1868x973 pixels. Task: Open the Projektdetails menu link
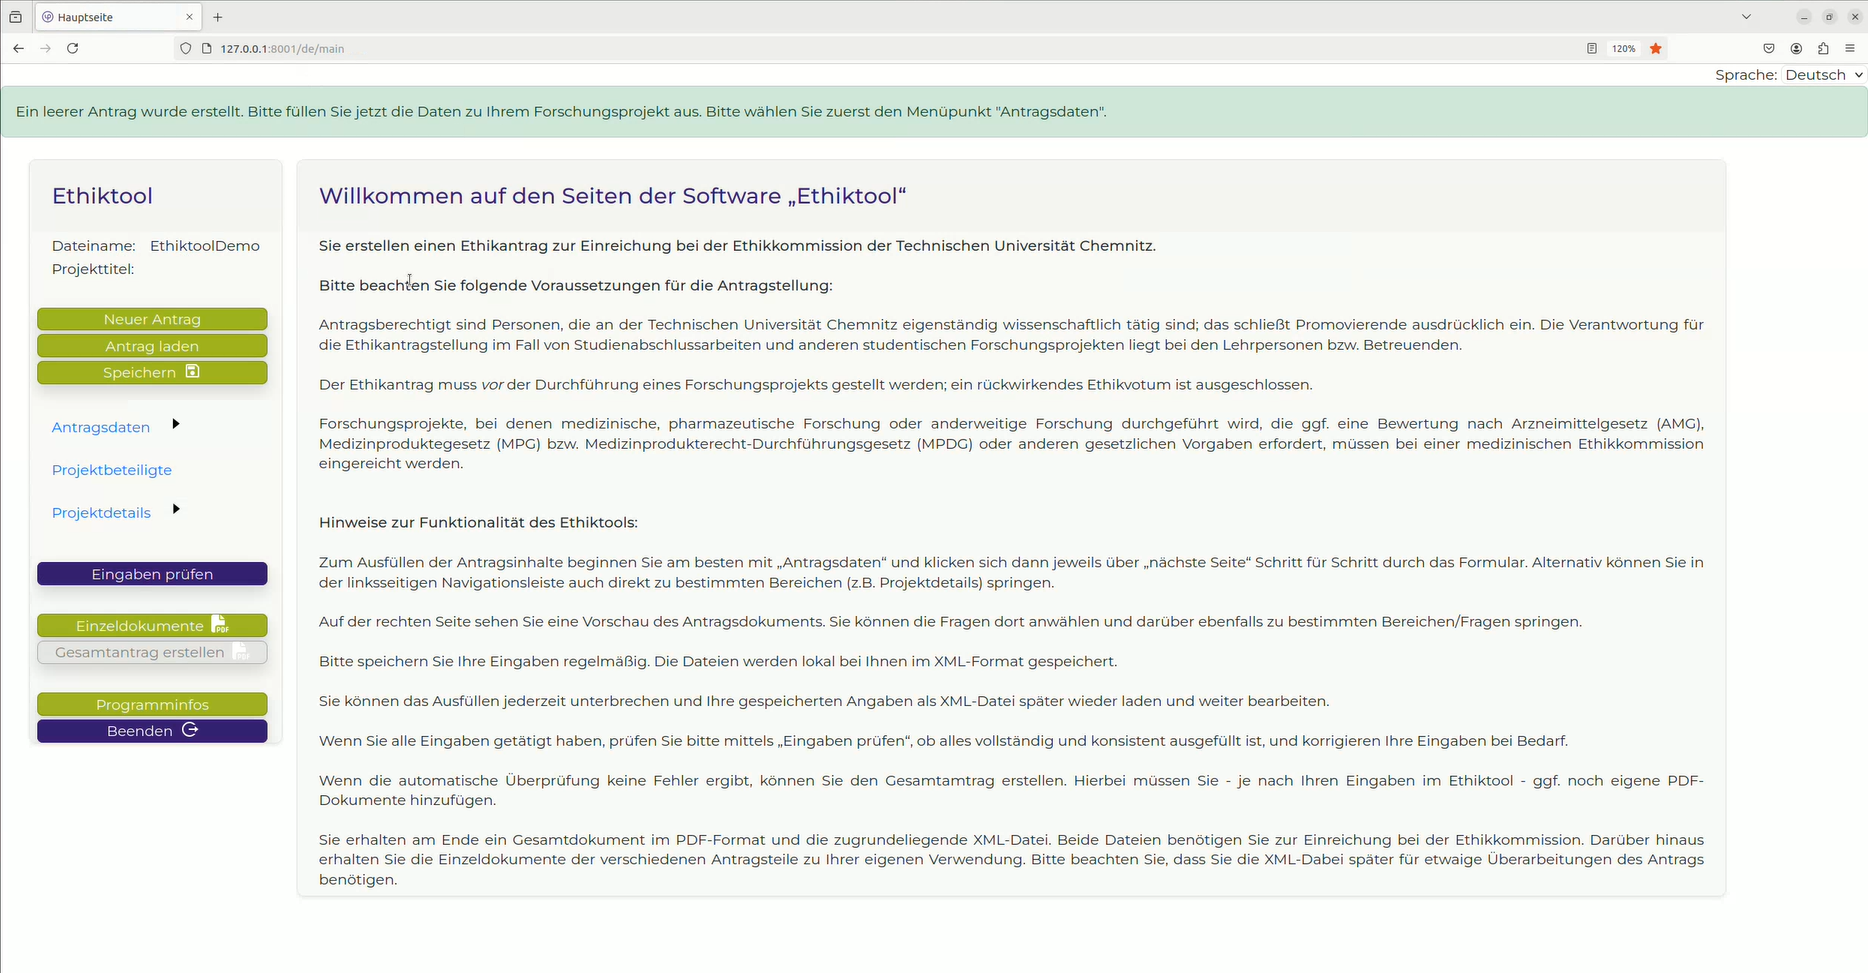(101, 513)
